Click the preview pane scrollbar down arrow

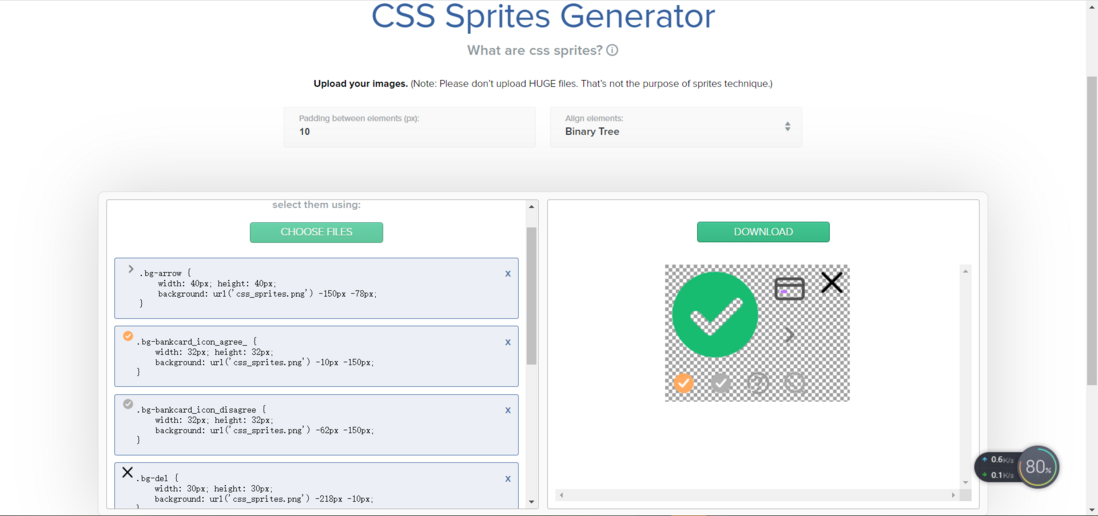965,482
